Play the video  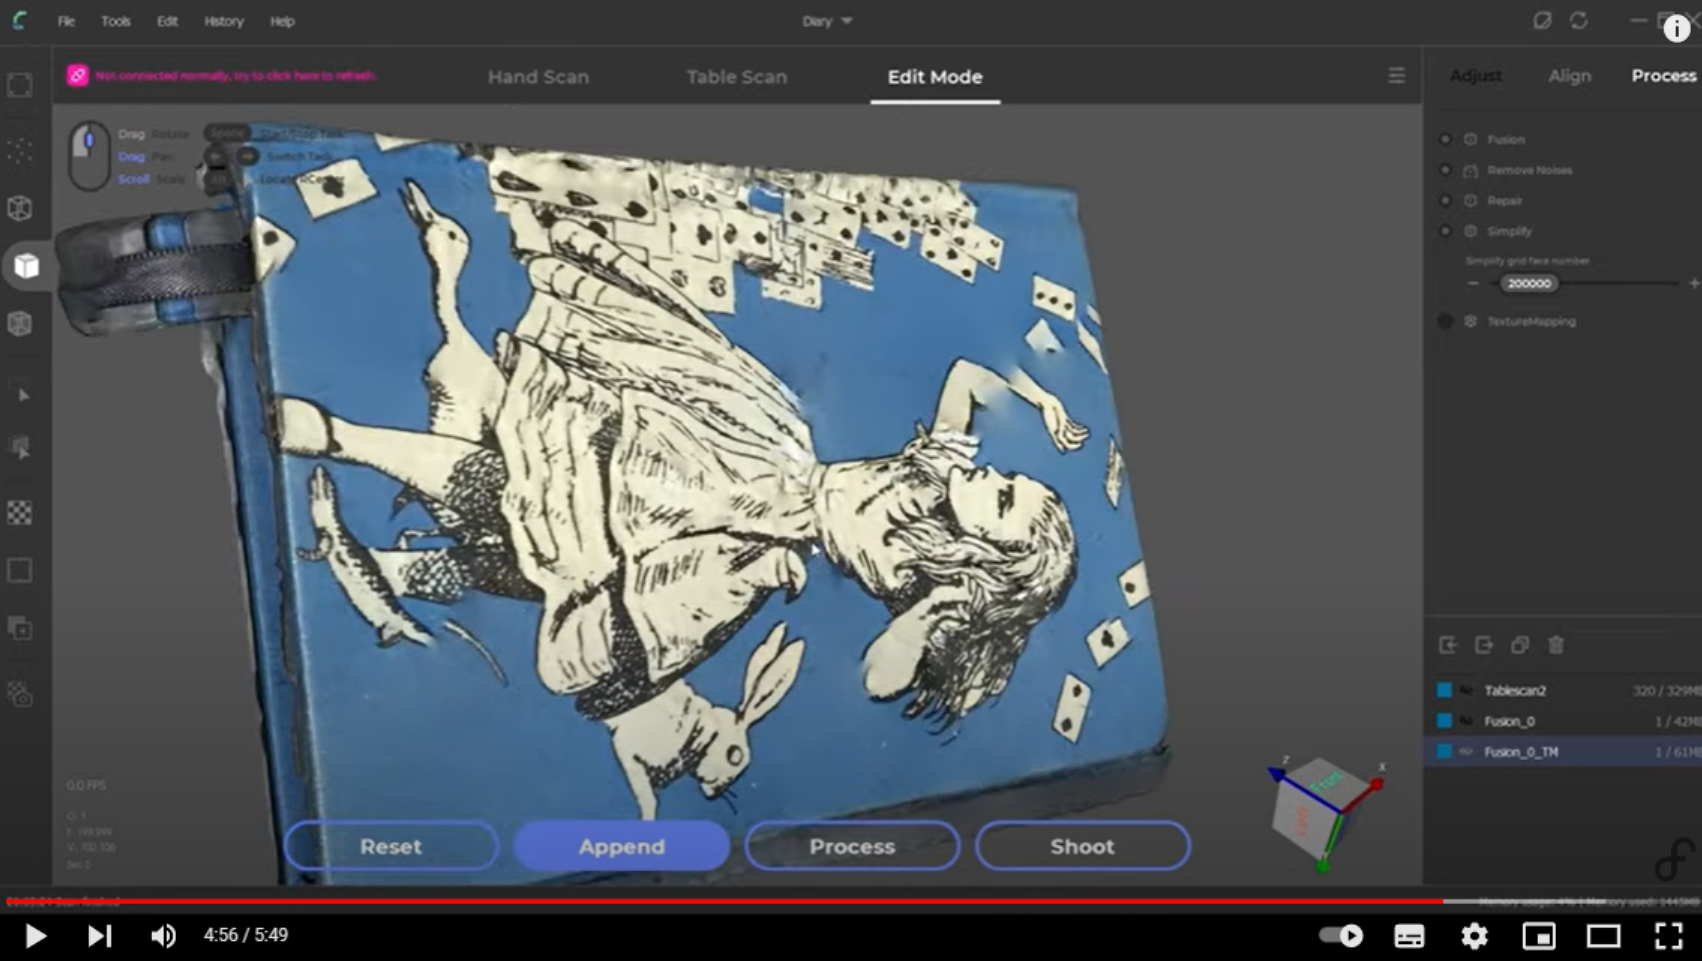pyautogui.click(x=35, y=935)
